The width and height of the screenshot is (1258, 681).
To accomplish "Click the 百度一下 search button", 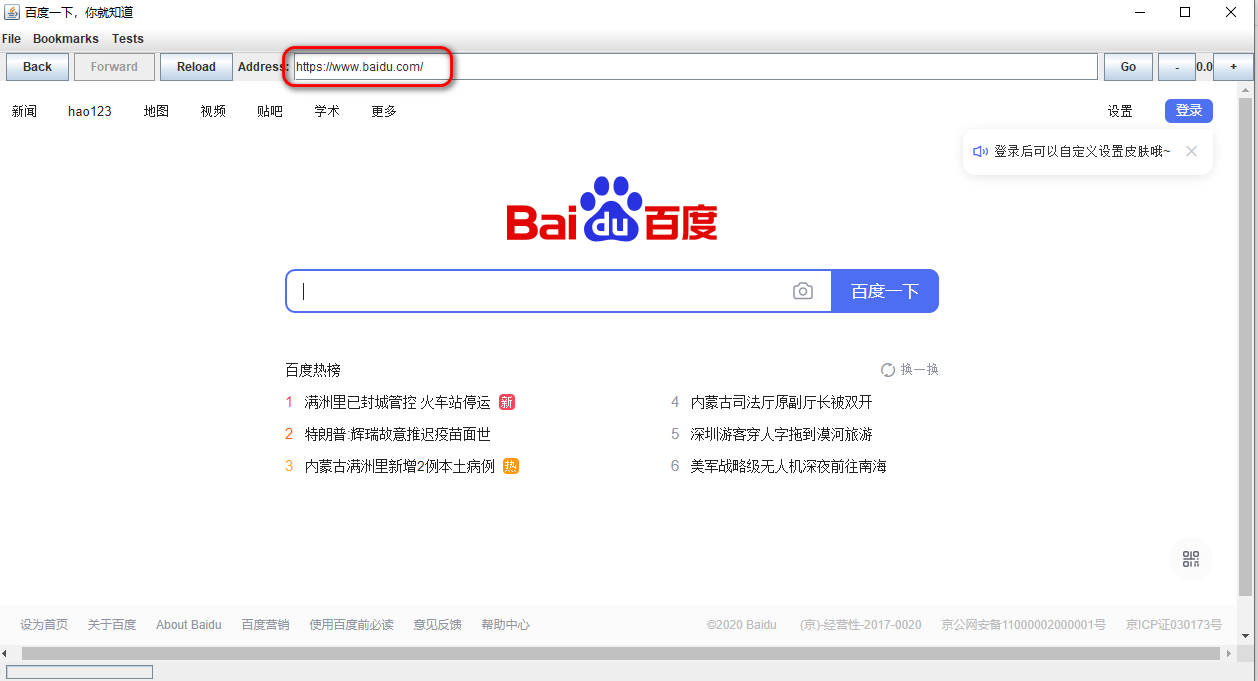I will (x=885, y=291).
